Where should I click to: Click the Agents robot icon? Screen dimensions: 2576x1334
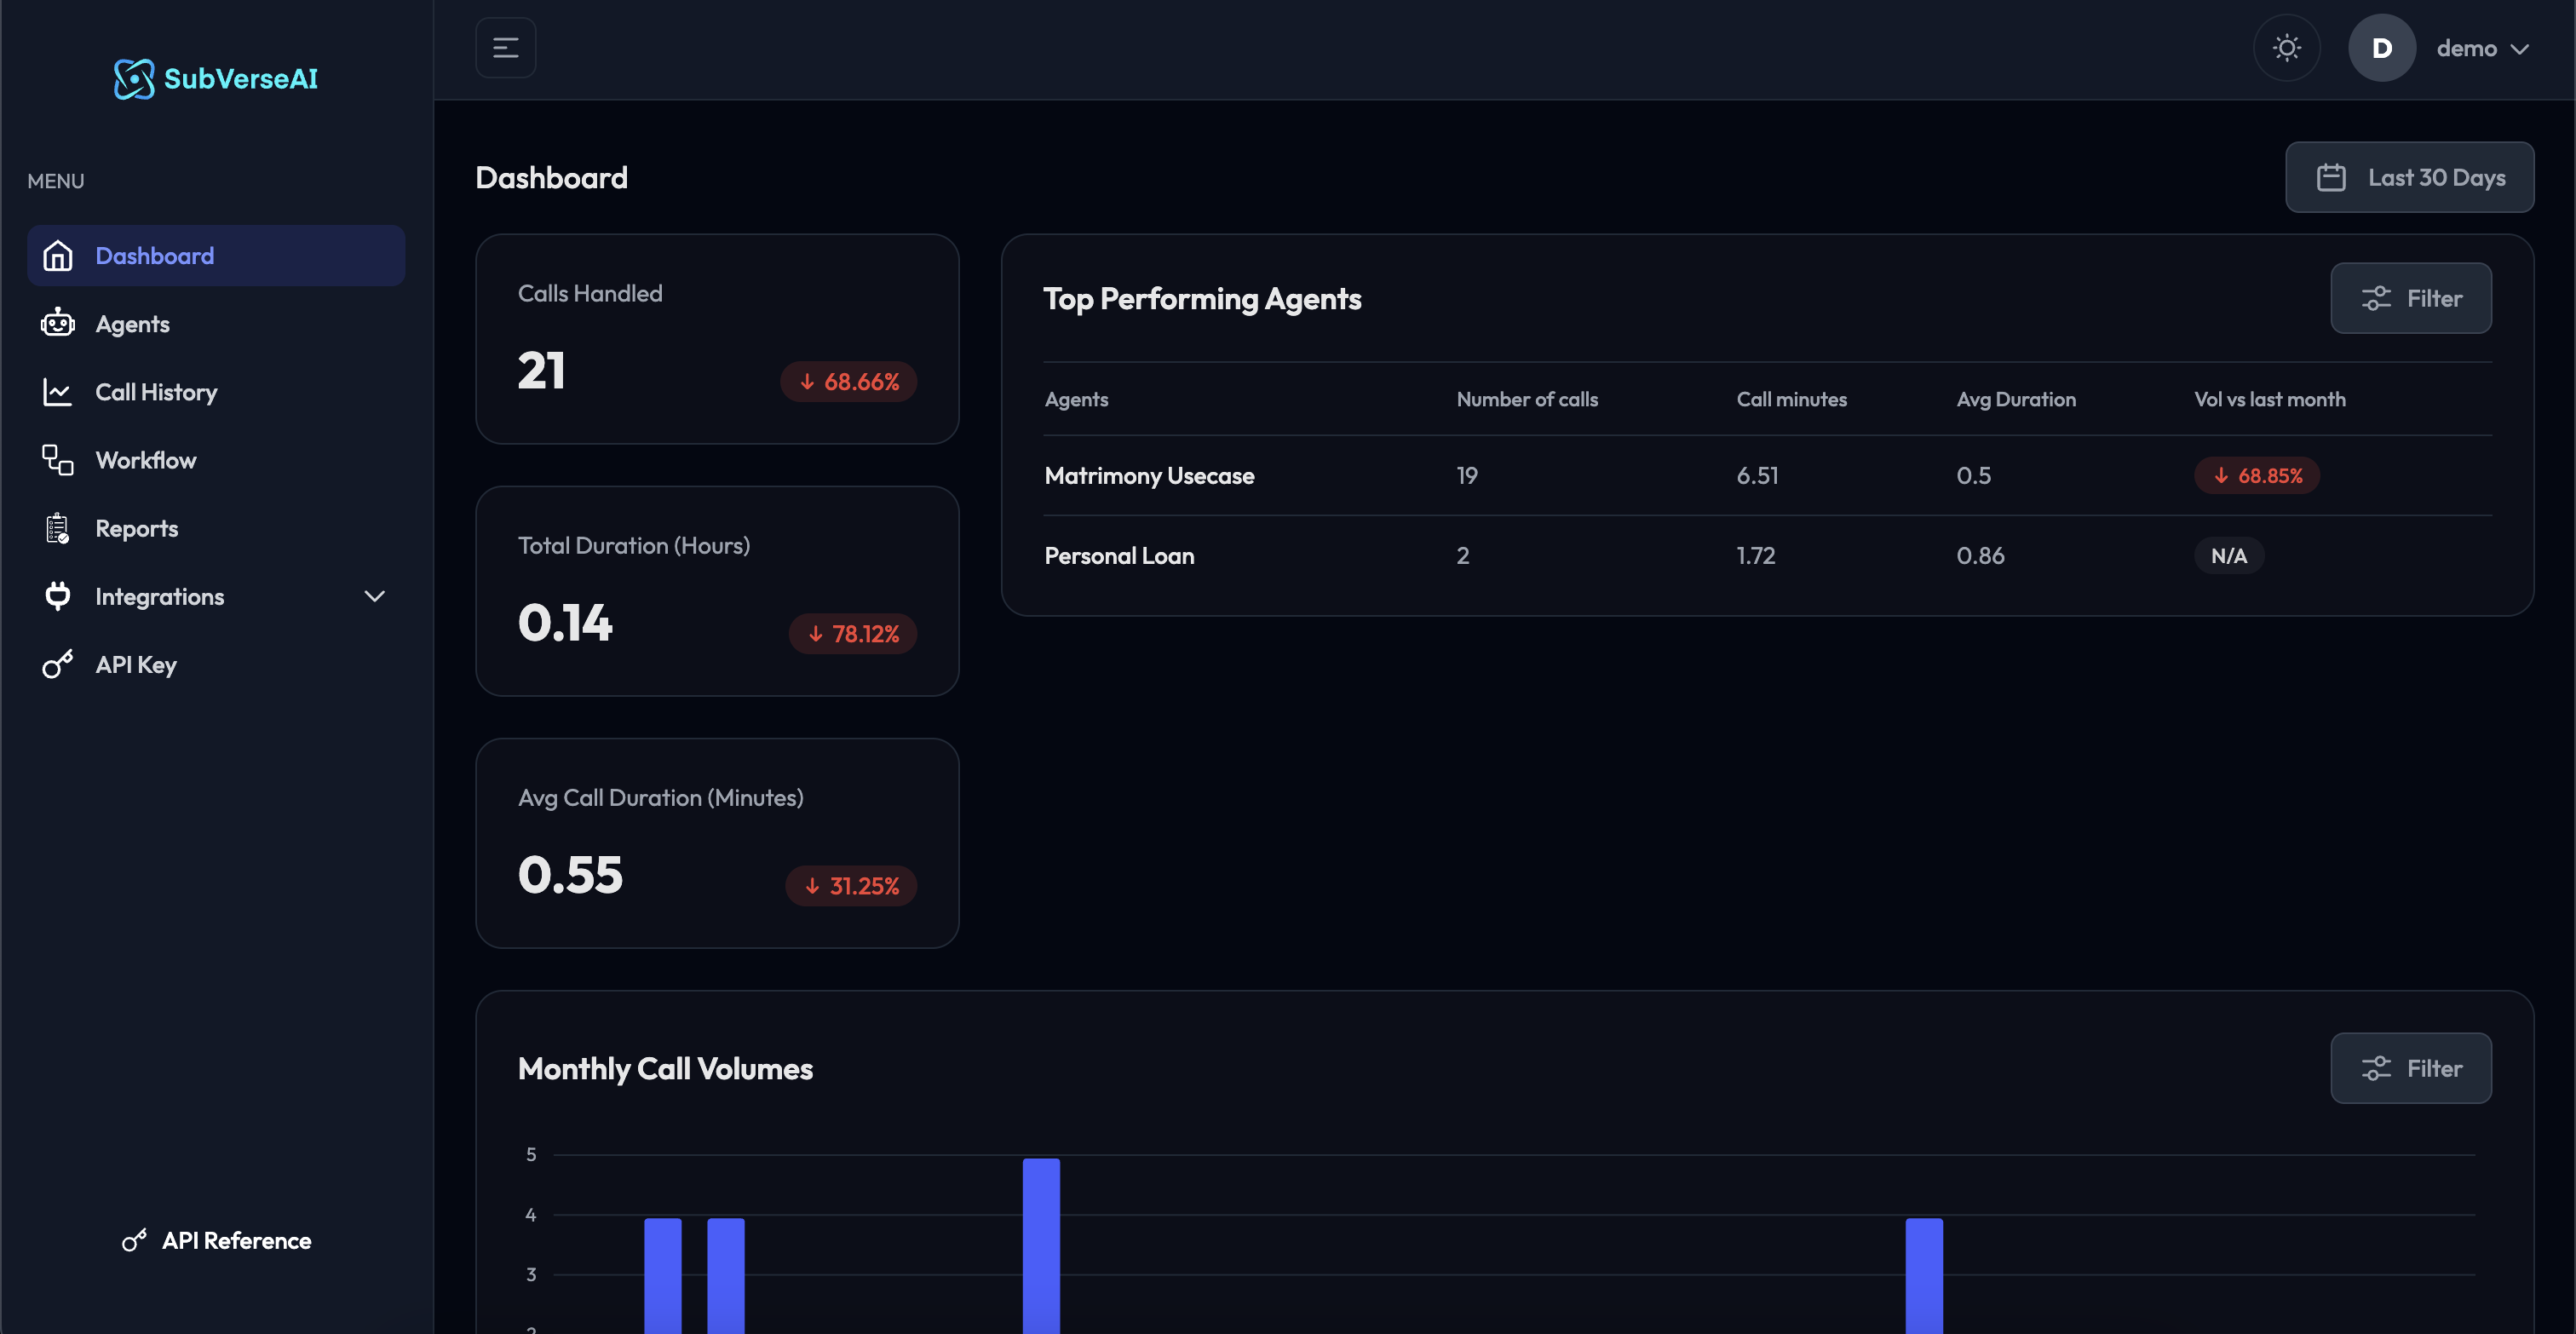57,324
